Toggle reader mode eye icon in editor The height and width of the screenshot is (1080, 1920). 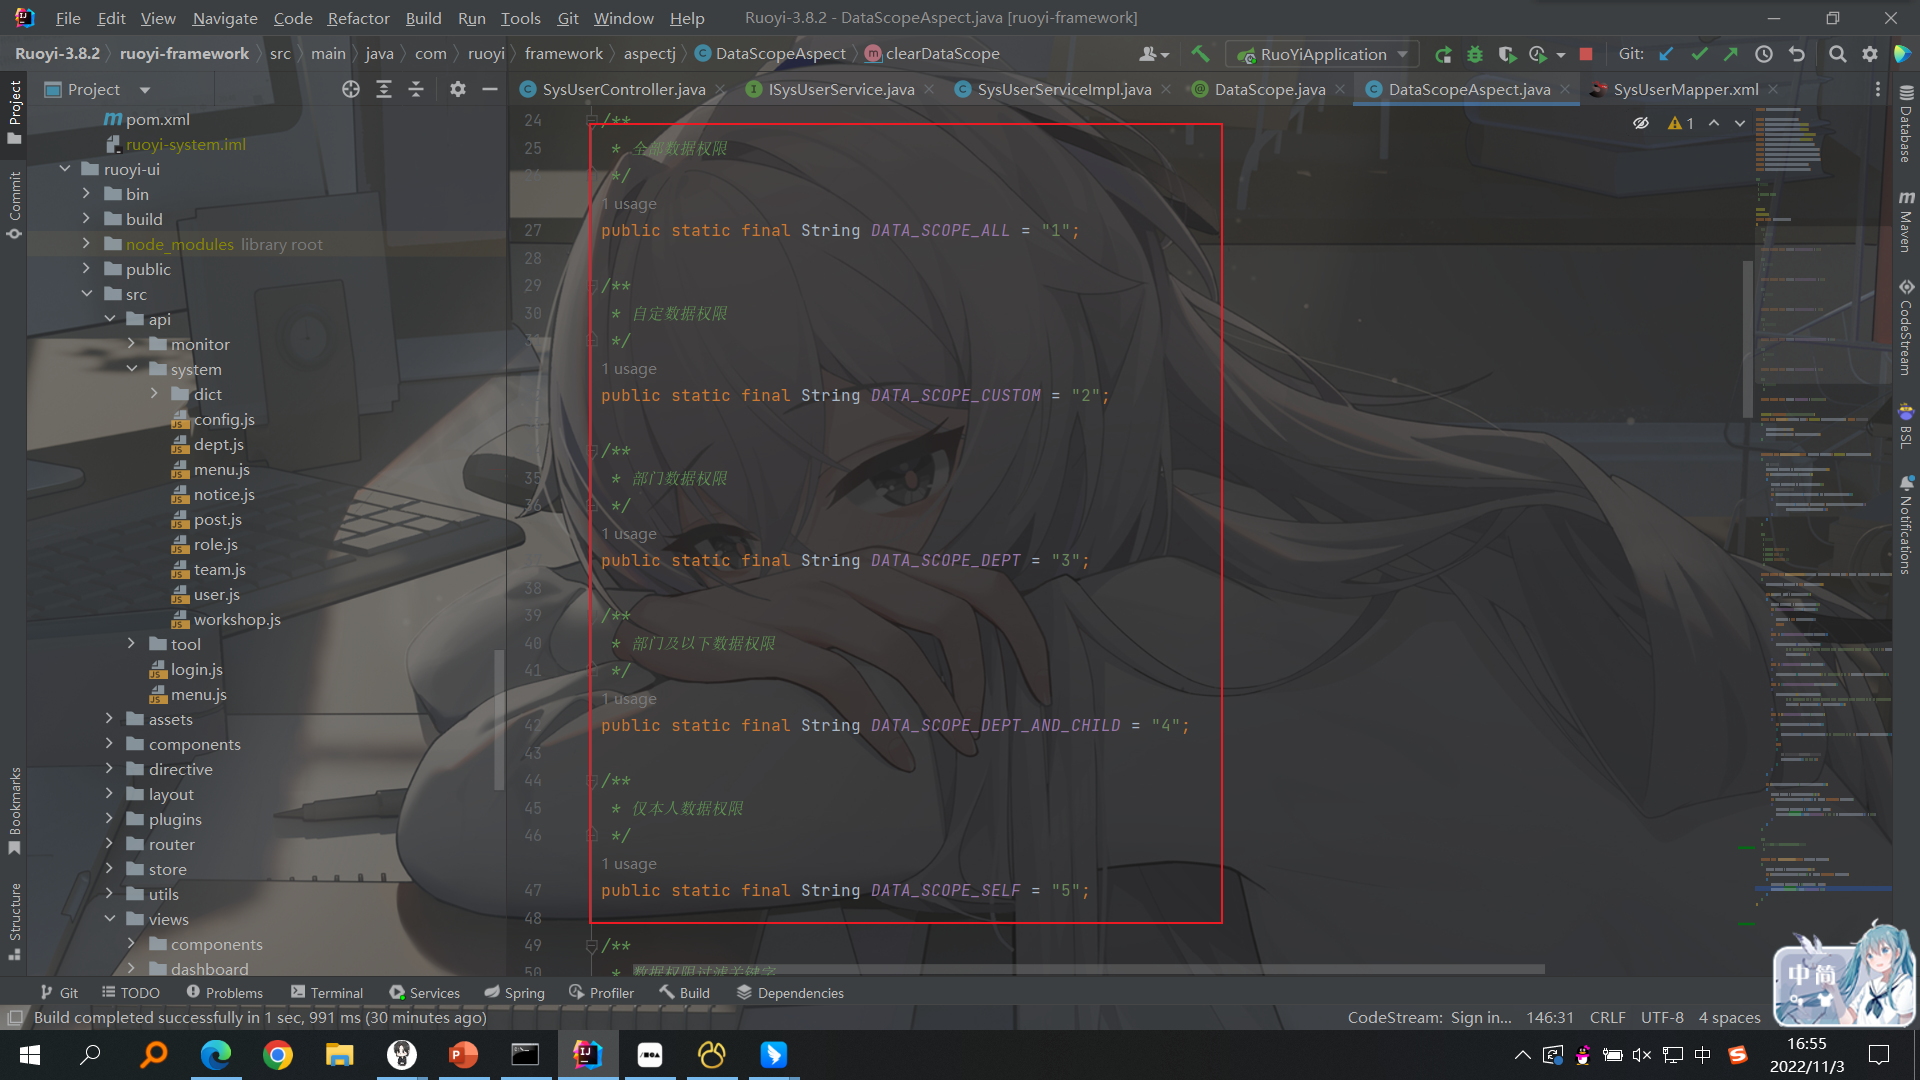[1641, 123]
